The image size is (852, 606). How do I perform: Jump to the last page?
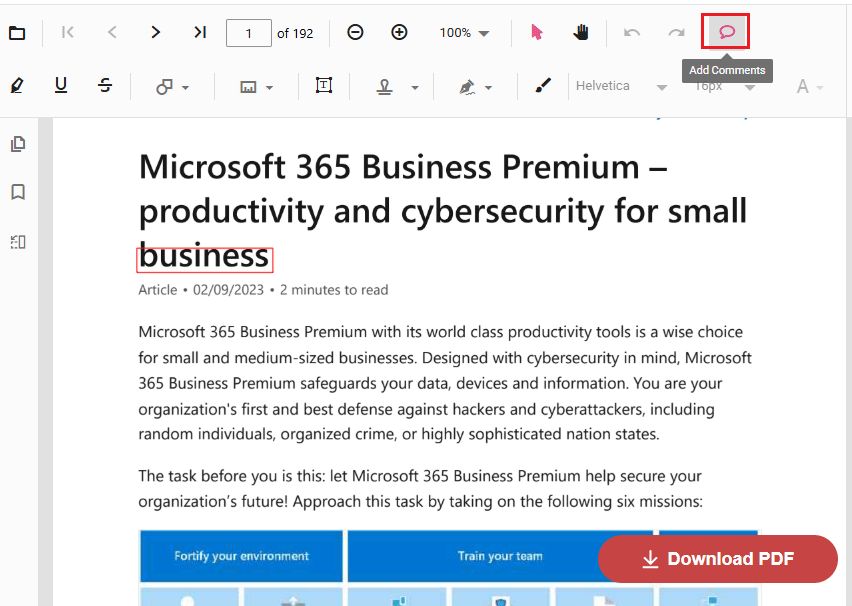click(200, 33)
